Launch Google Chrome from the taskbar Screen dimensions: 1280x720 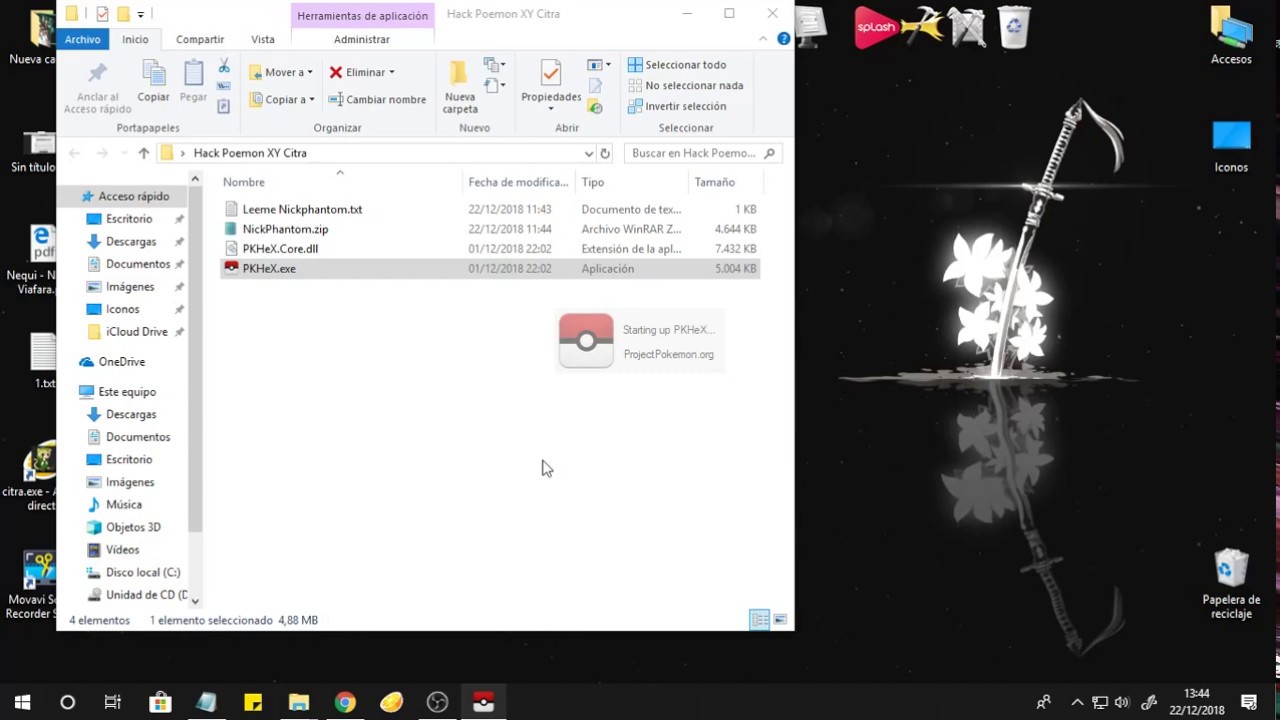tap(345, 703)
